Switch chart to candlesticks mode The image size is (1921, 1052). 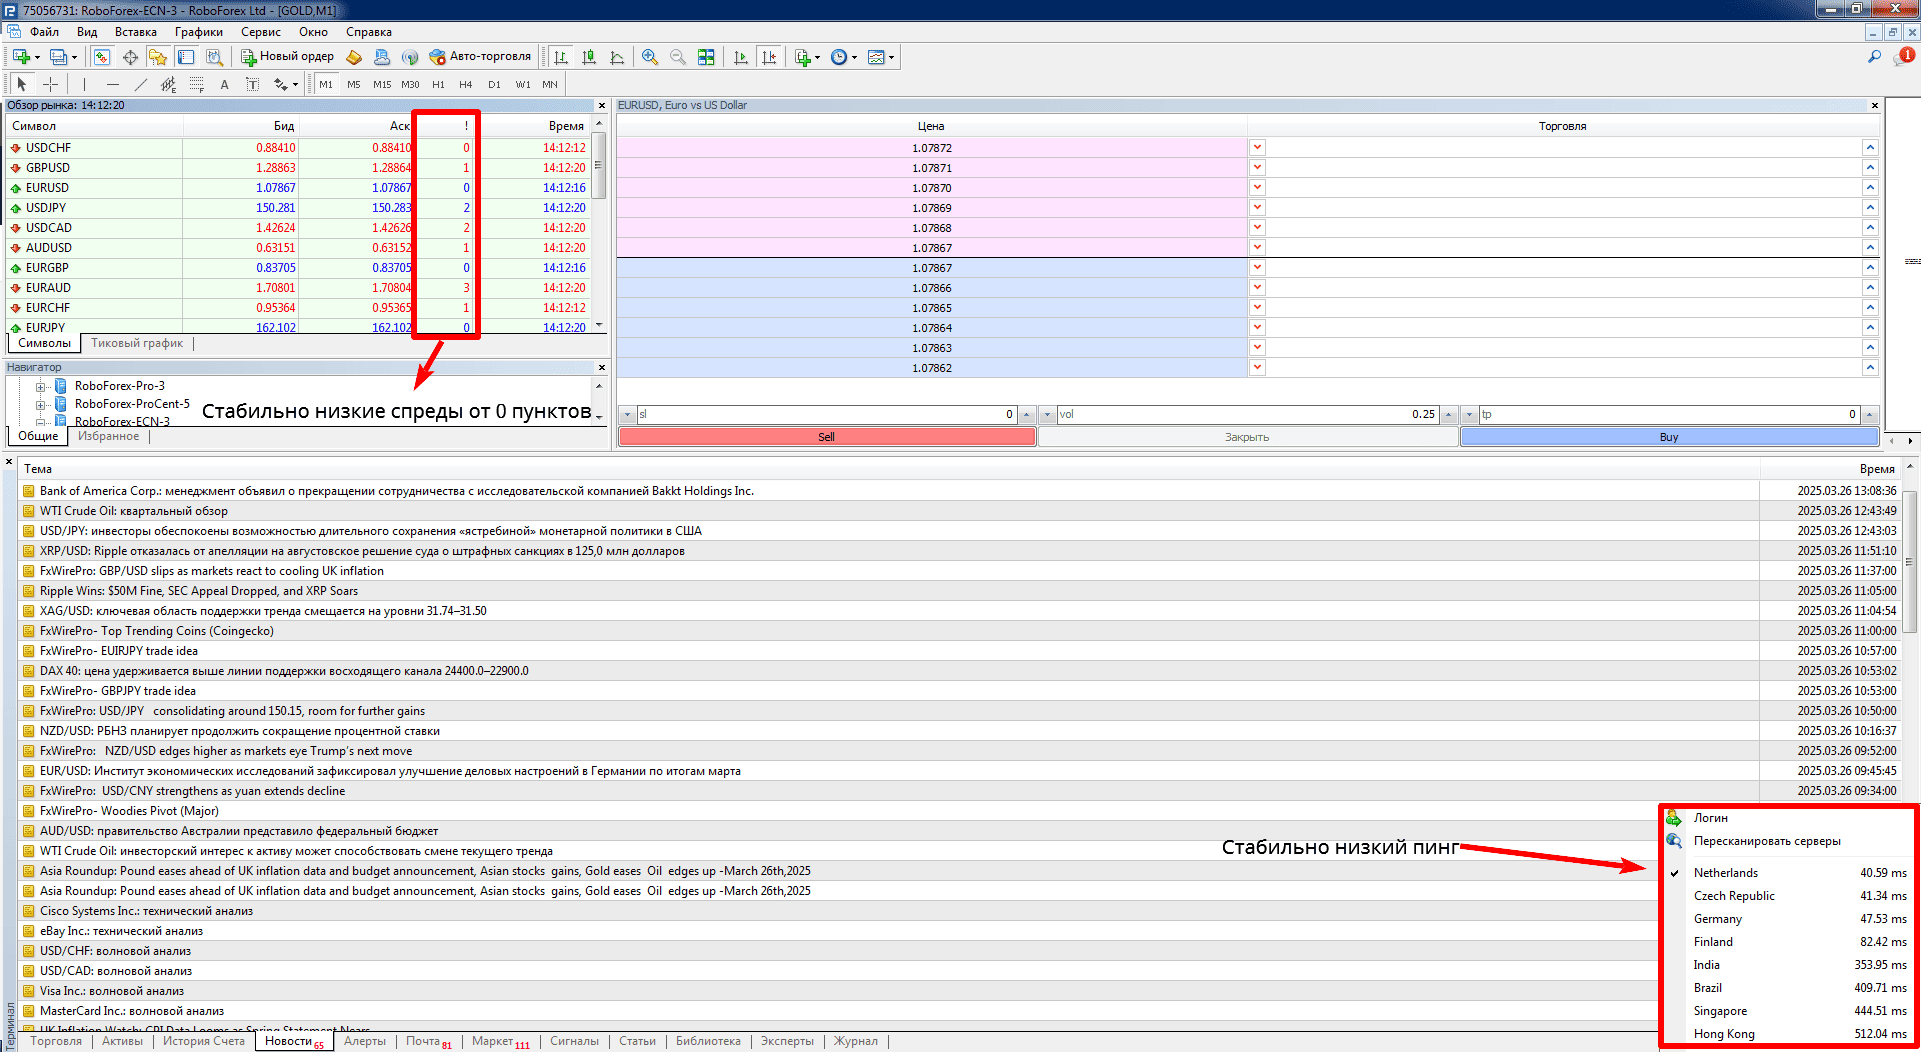point(589,57)
